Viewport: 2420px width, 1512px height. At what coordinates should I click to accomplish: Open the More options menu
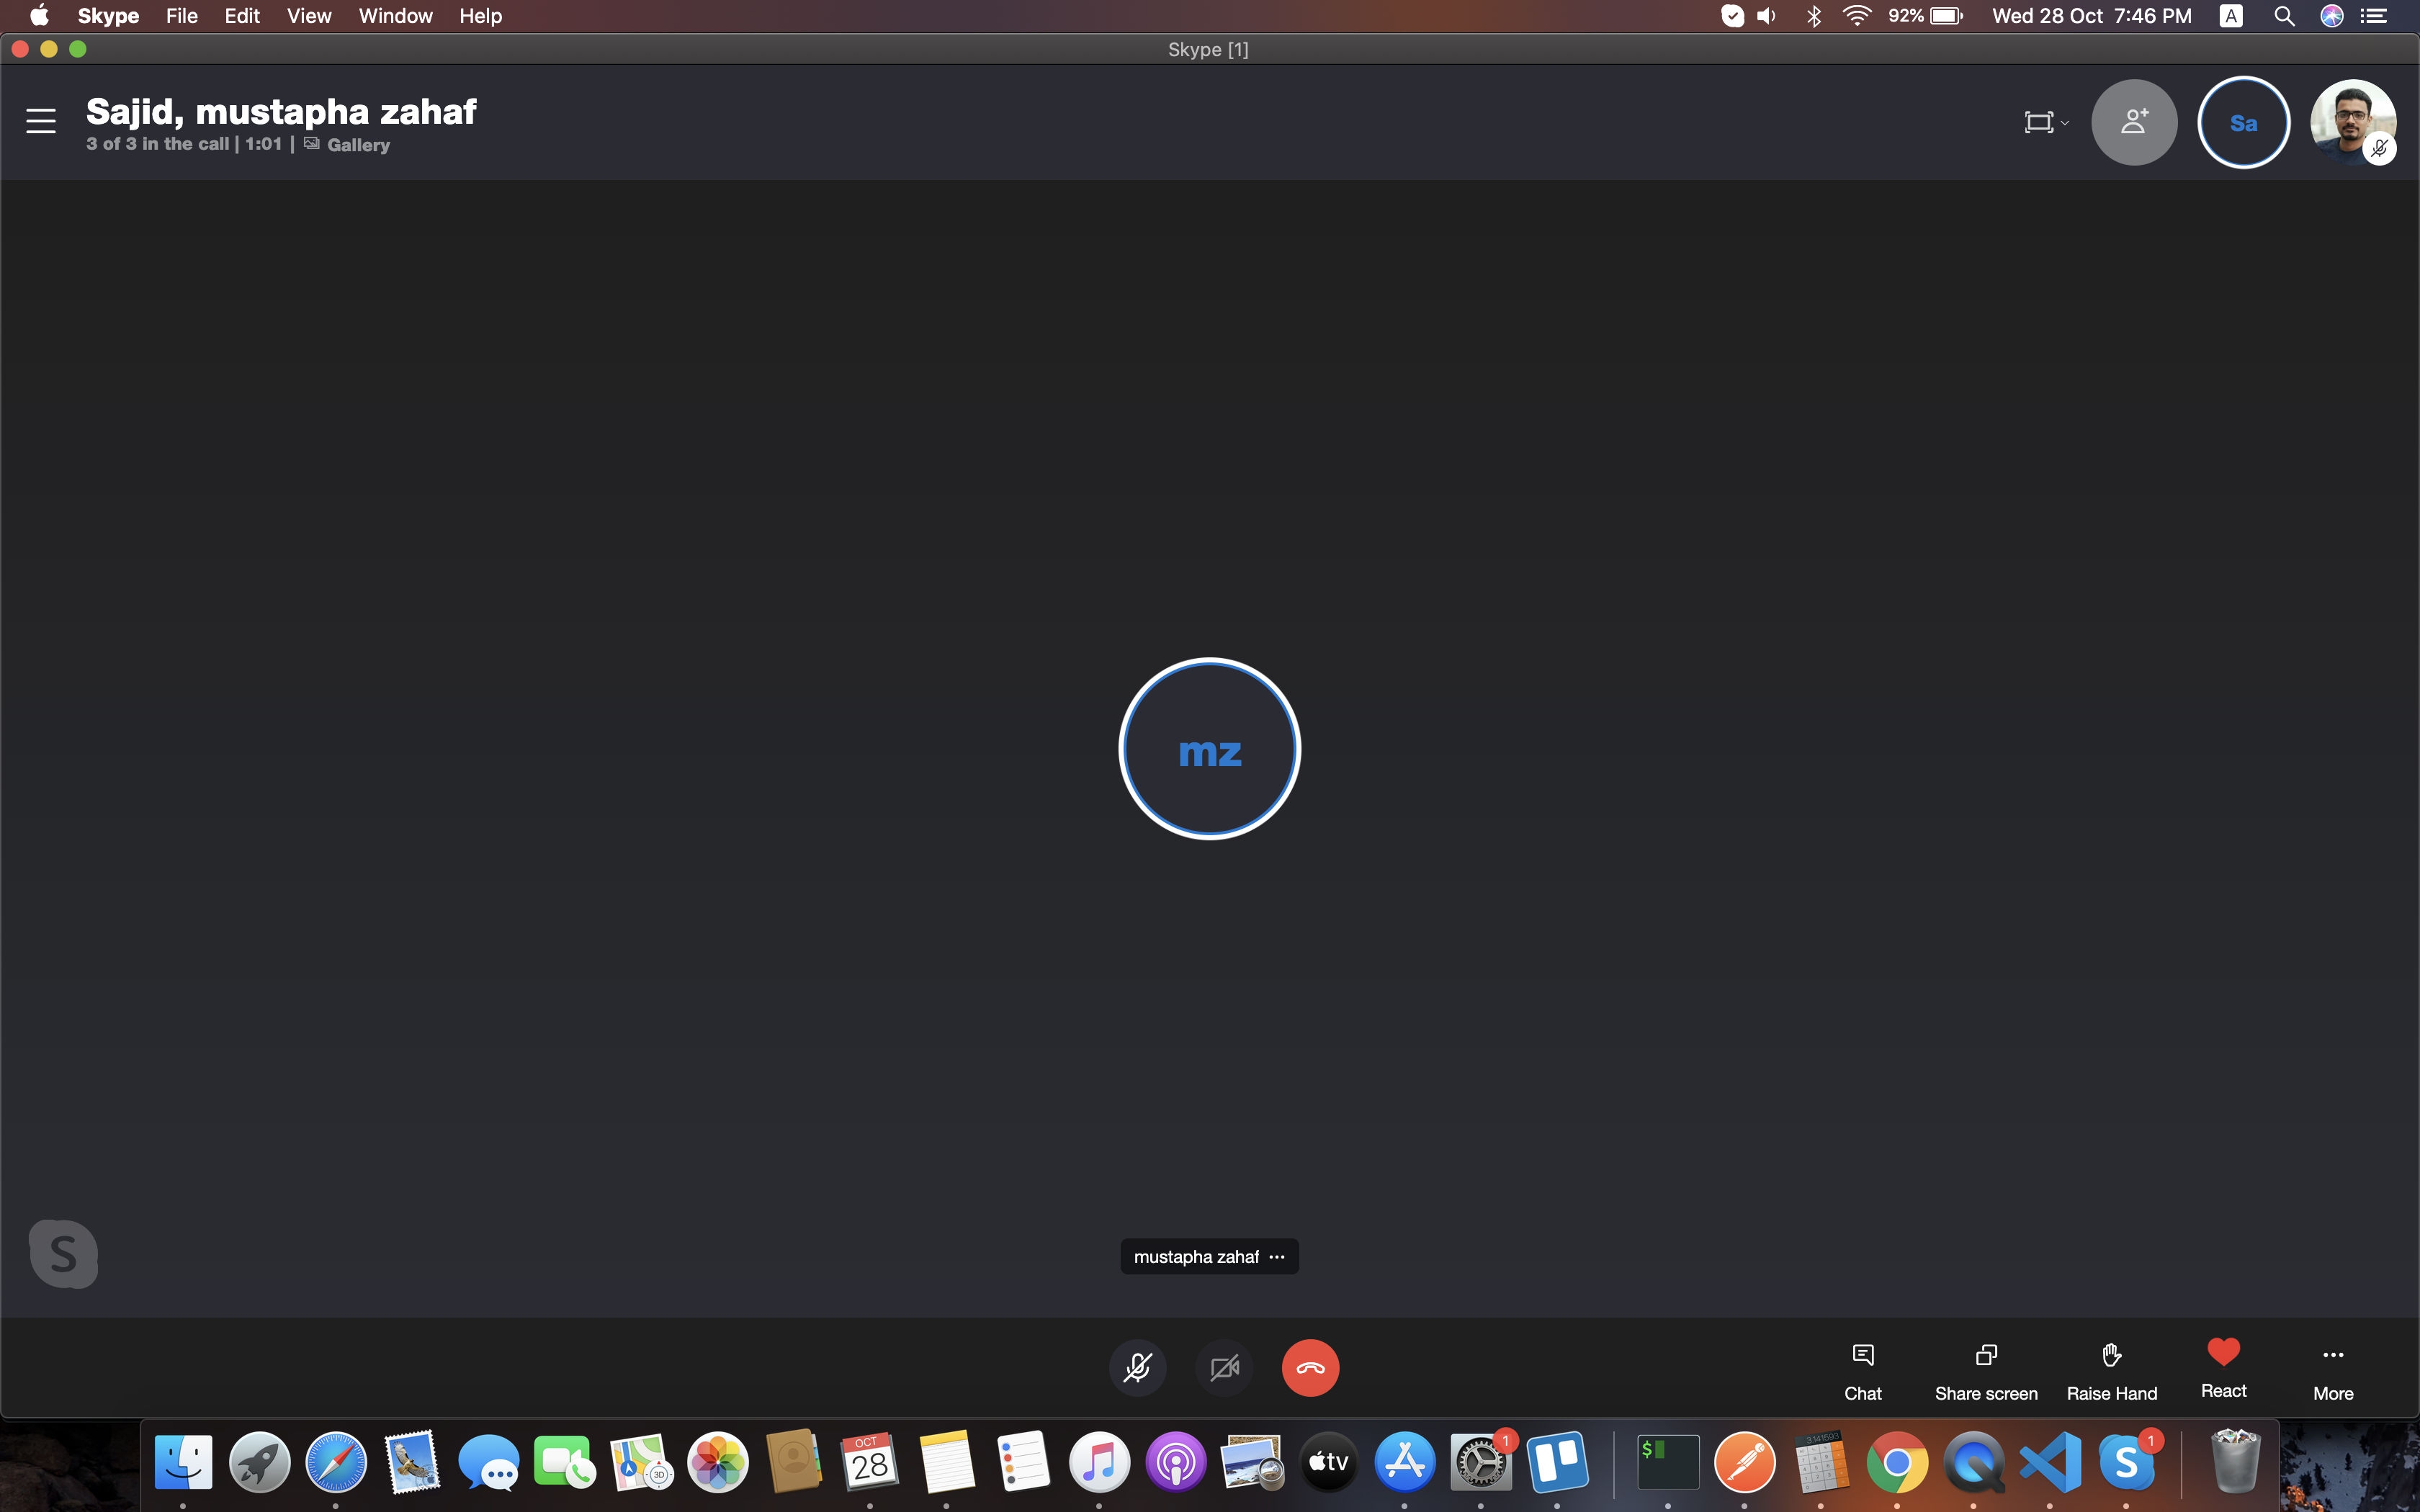tap(2332, 1371)
